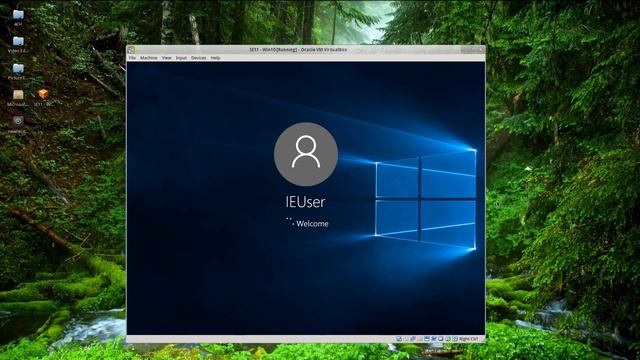Open the Input menu

tap(181, 58)
